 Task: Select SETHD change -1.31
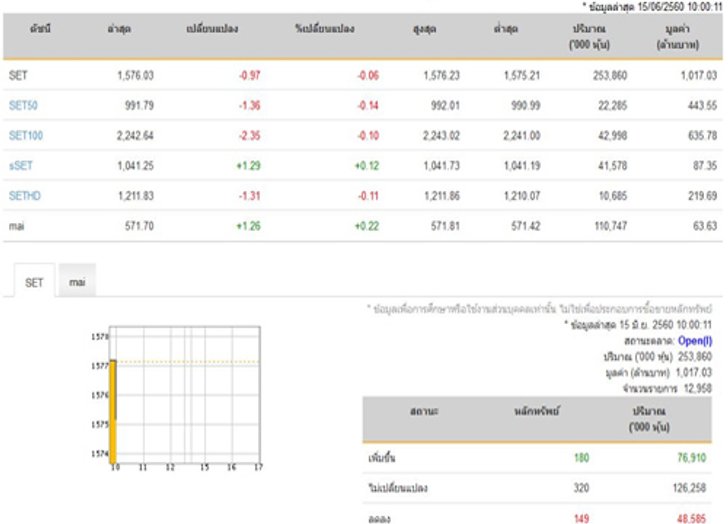[x=250, y=196]
